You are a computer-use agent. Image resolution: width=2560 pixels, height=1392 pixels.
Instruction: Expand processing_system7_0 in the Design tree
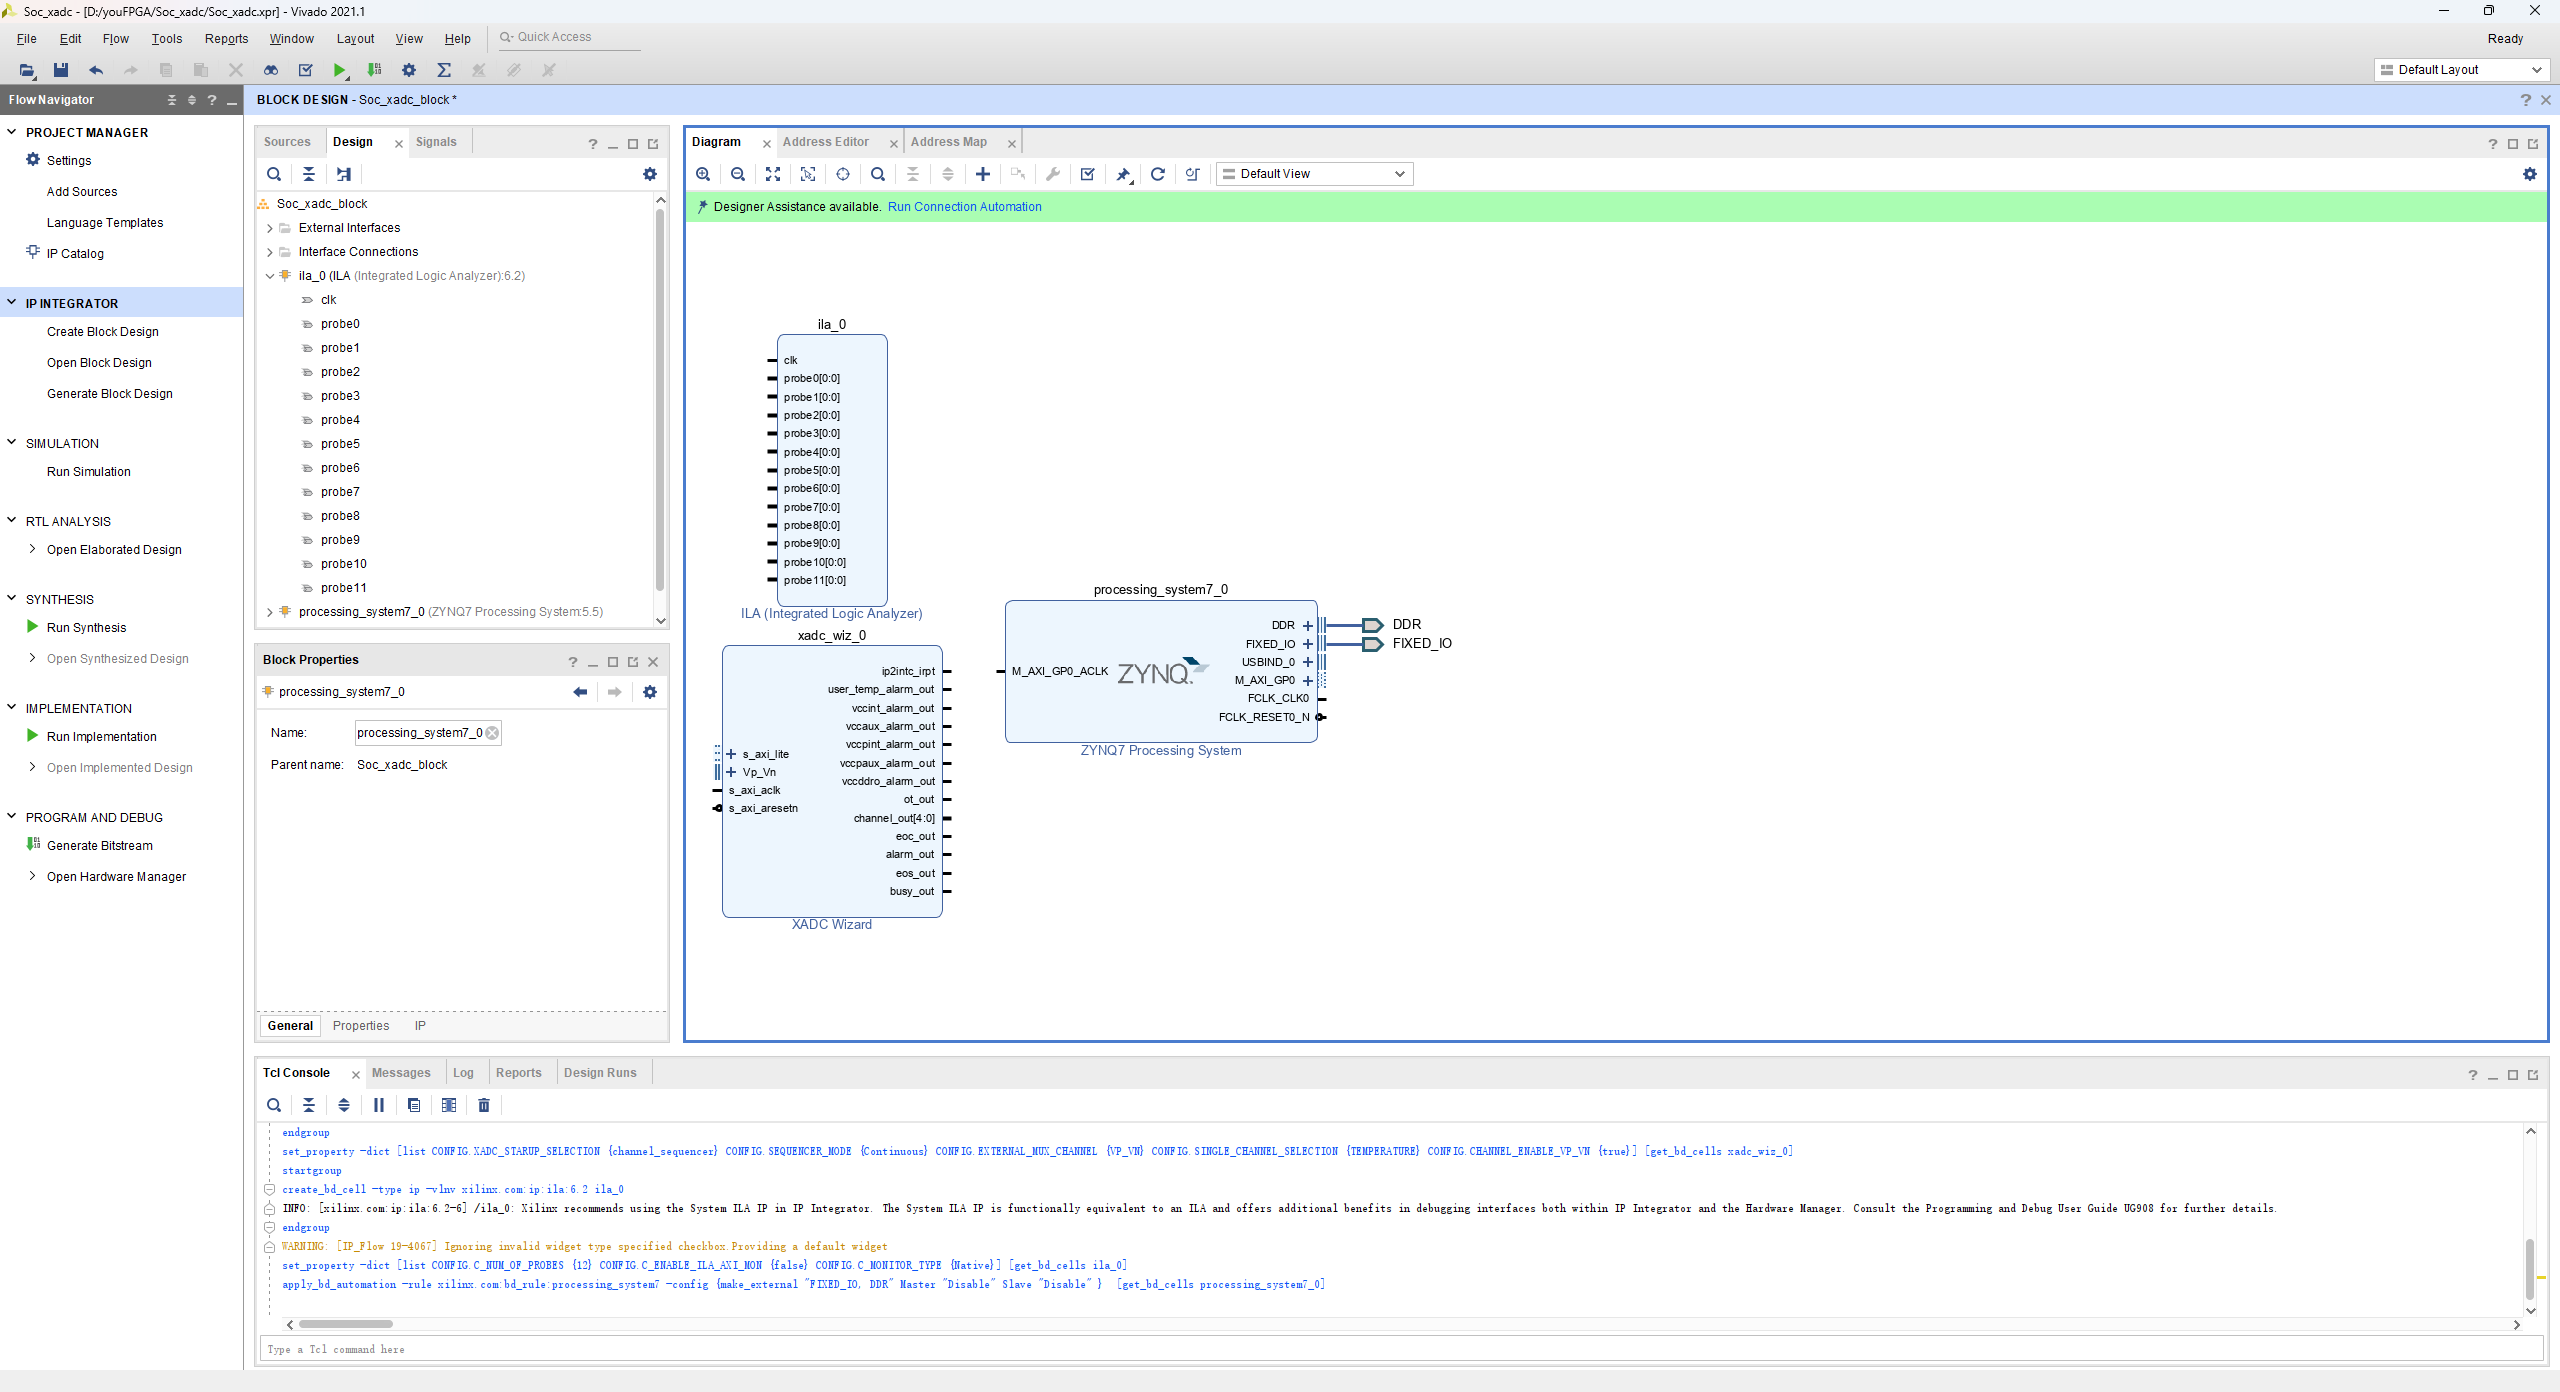pyautogui.click(x=270, y=612)
